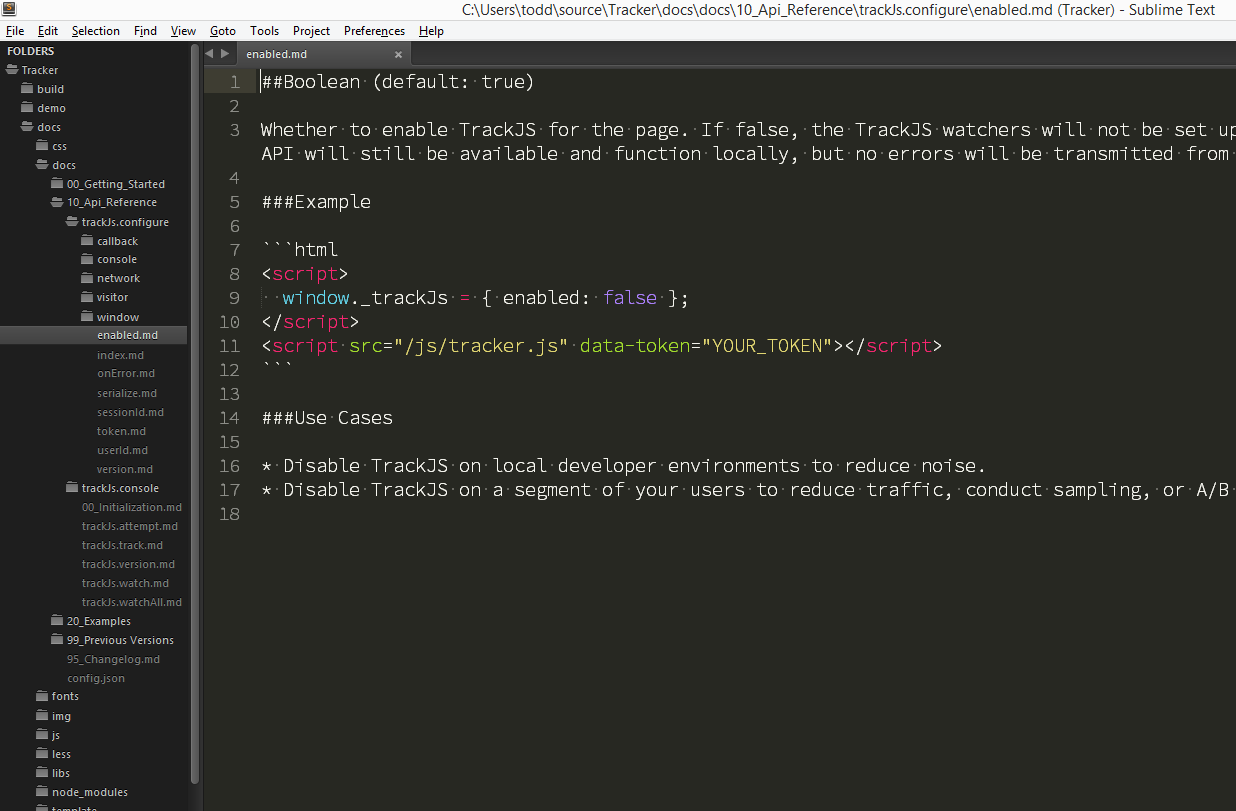Image resolution: width=1236 pixels, height=811 pixels.
Task: Open the Project menu
Action: [x=312, y=31]
